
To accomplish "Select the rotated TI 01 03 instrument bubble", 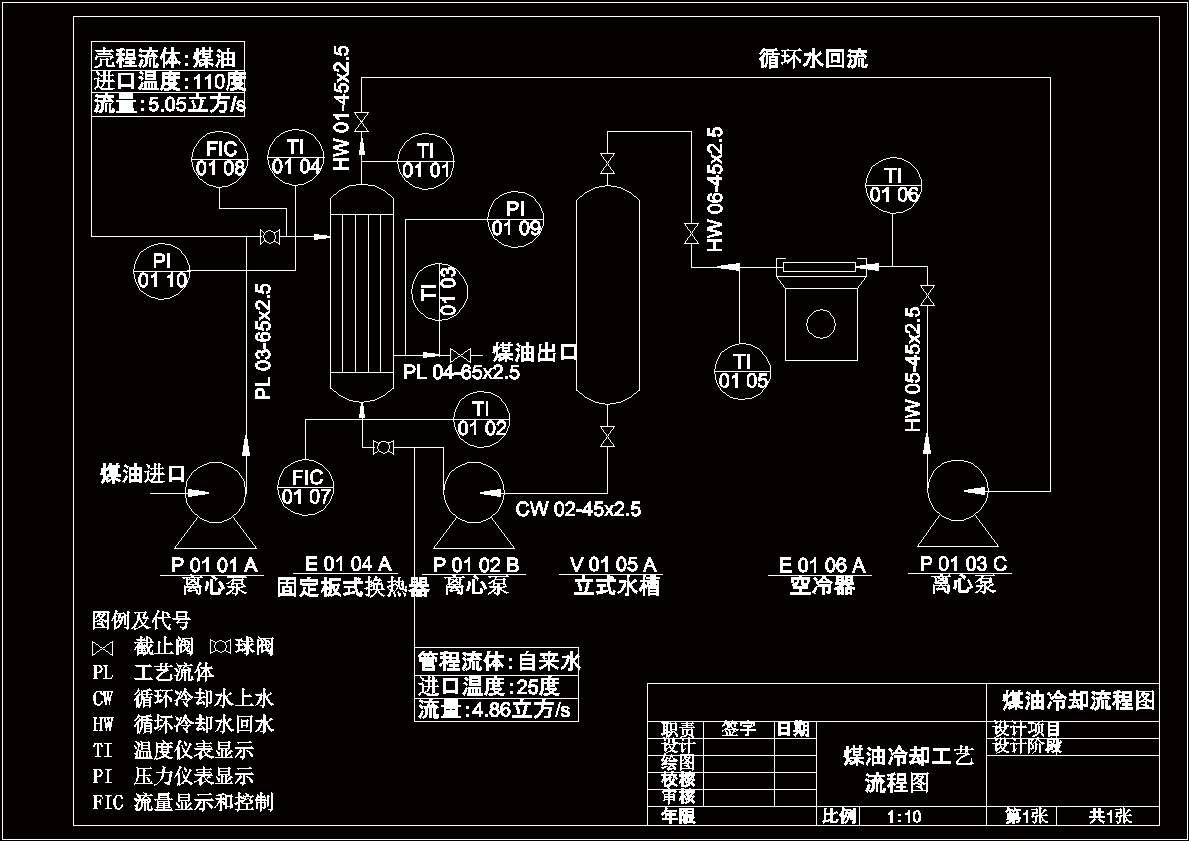I will click(439, 291).
